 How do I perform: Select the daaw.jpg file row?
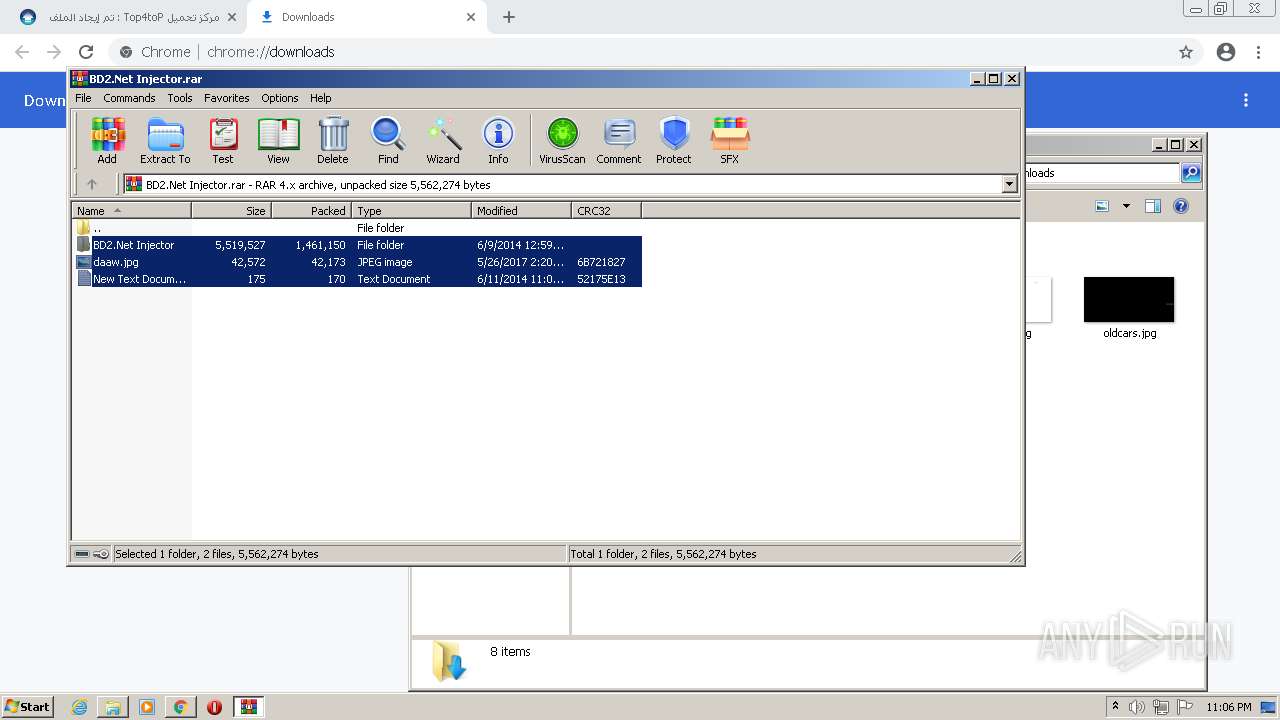click(x=357, y=262)
